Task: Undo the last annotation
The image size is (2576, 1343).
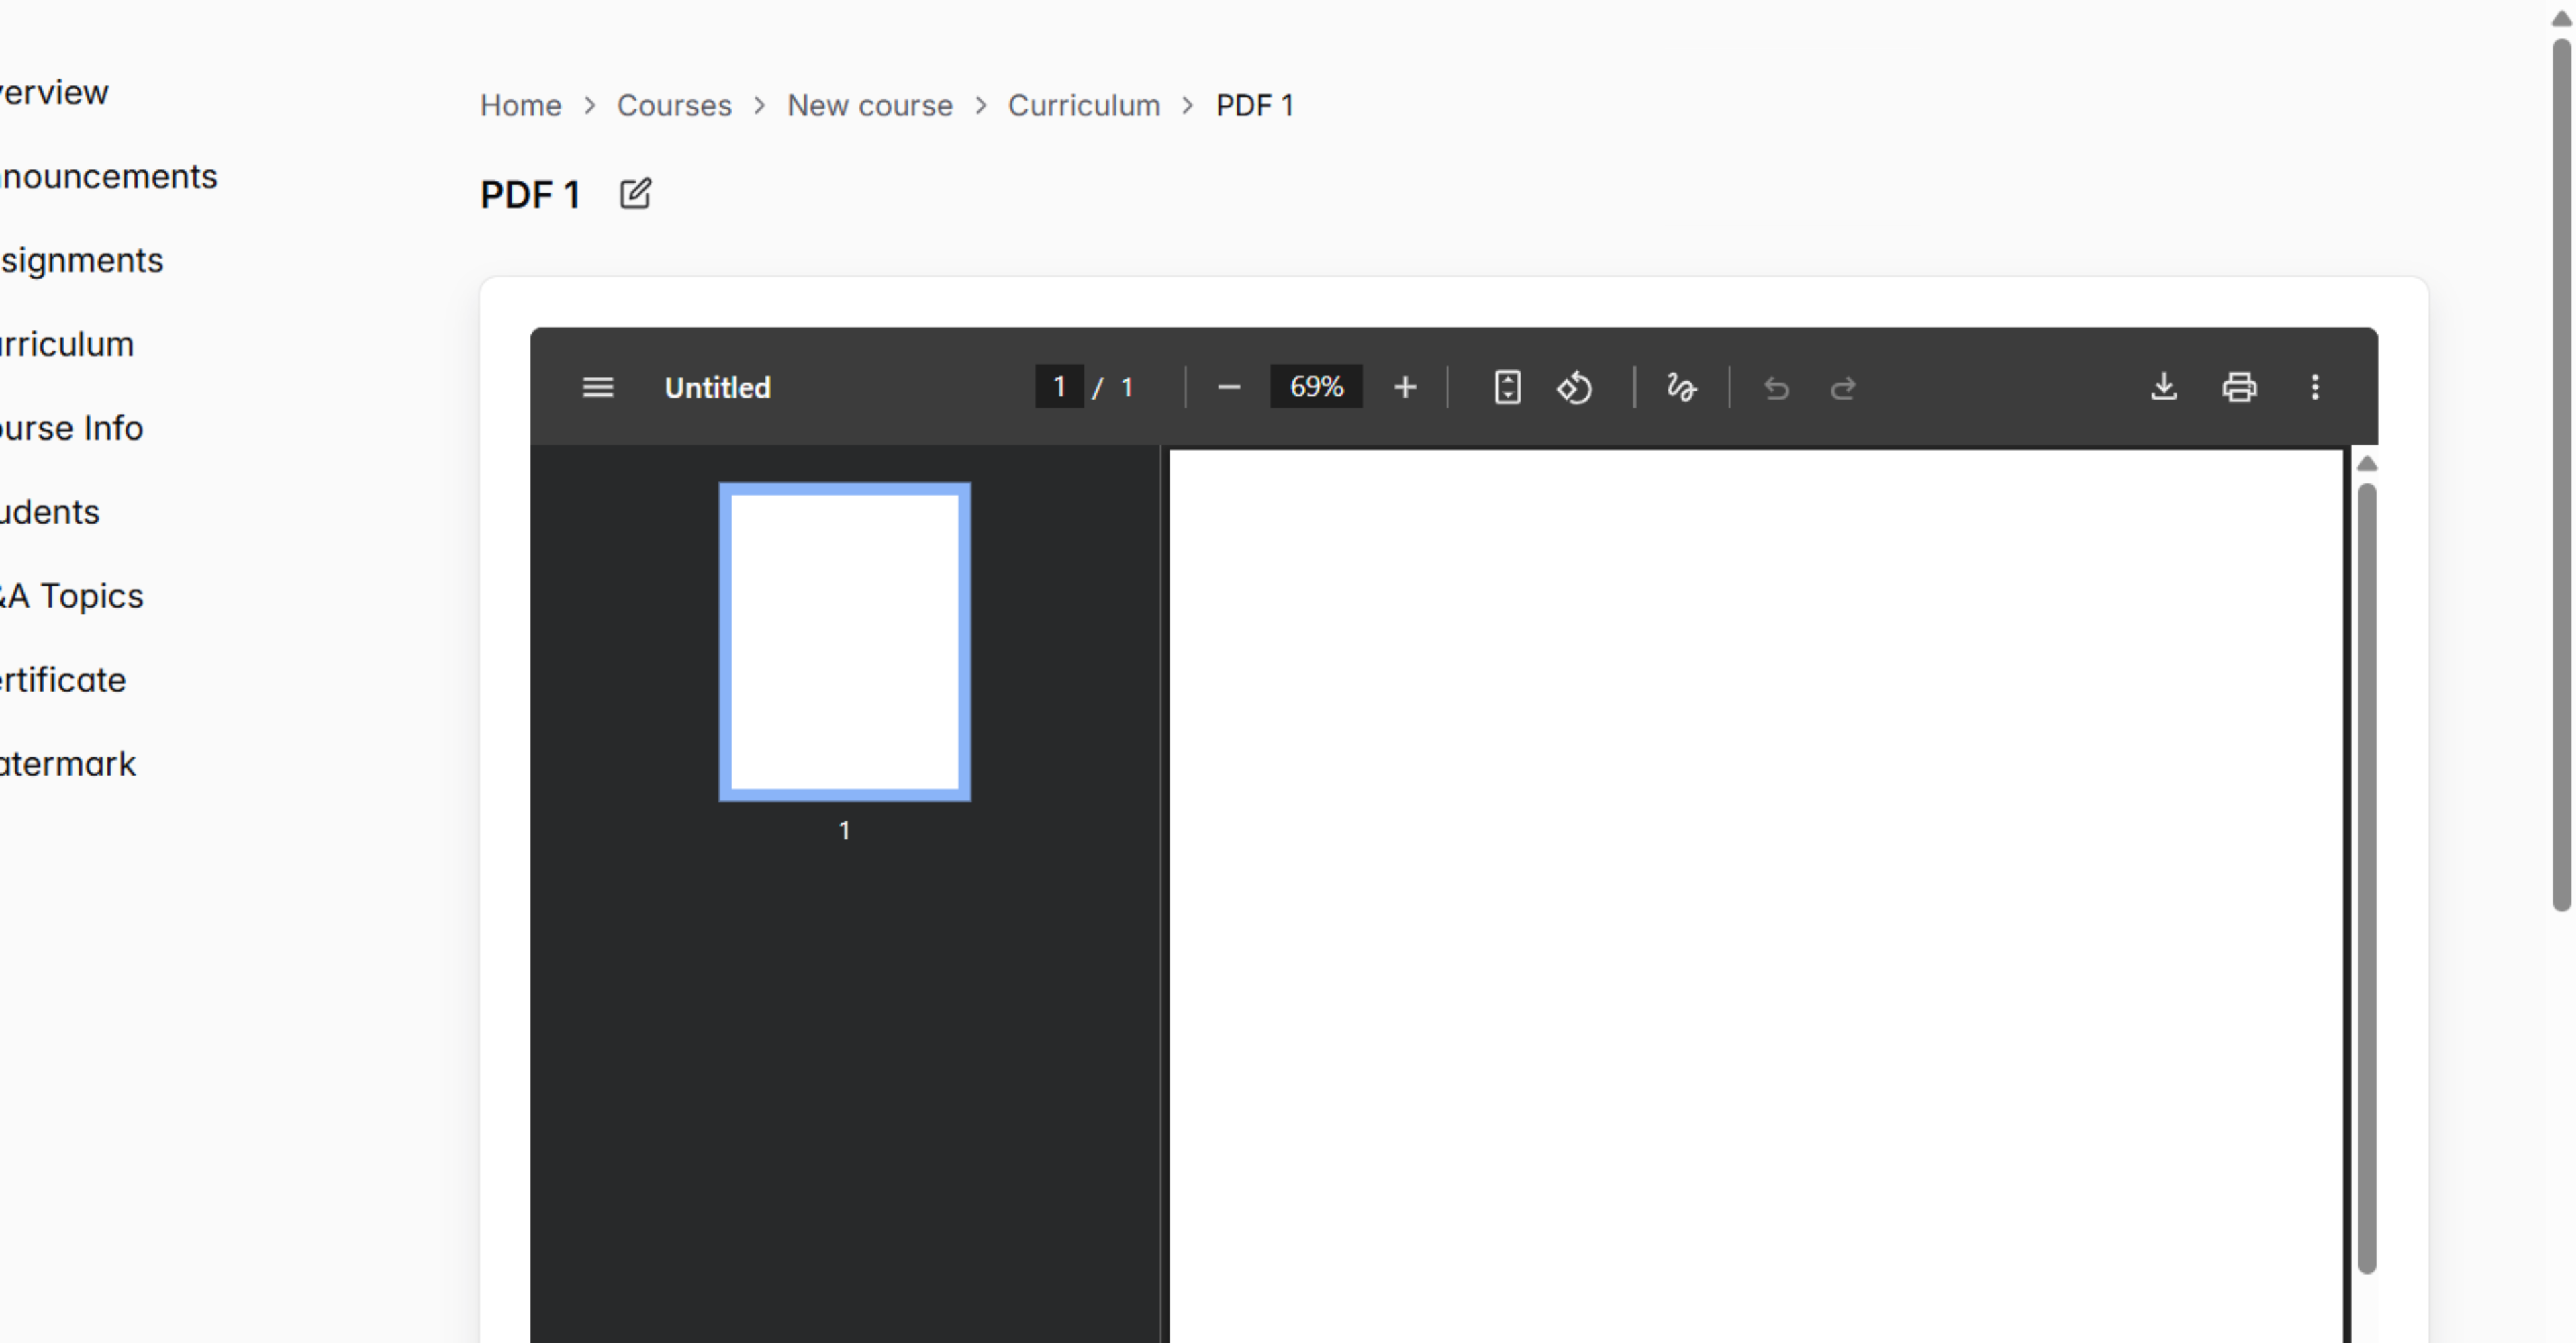Action: [1776, 388]
